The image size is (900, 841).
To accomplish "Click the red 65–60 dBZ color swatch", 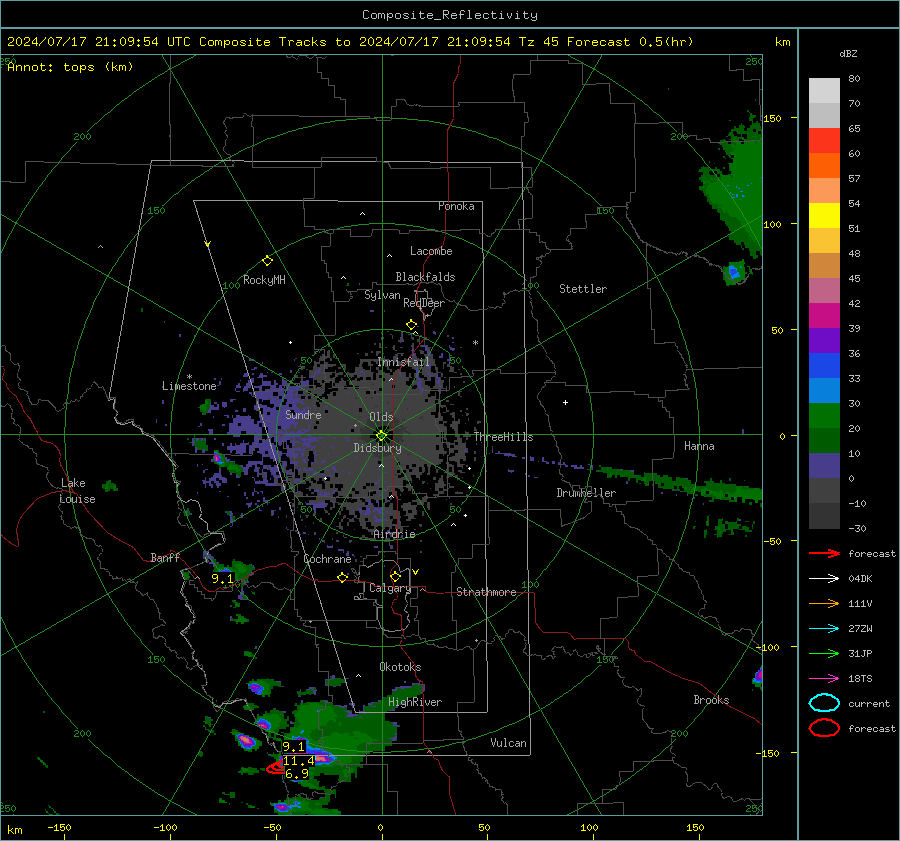I will [x=824, y=140].
